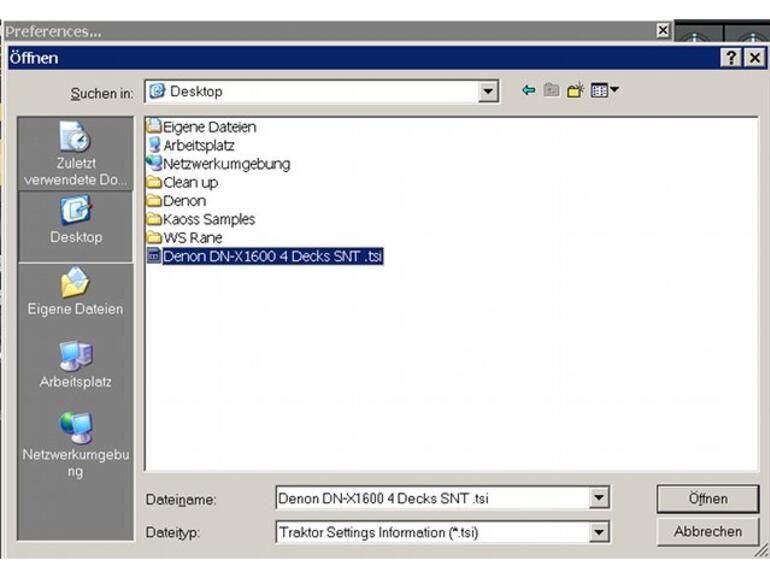This screenshot has width=770, height=578.
Task: Close the Preferences window behind
Action: click(663, 30)
